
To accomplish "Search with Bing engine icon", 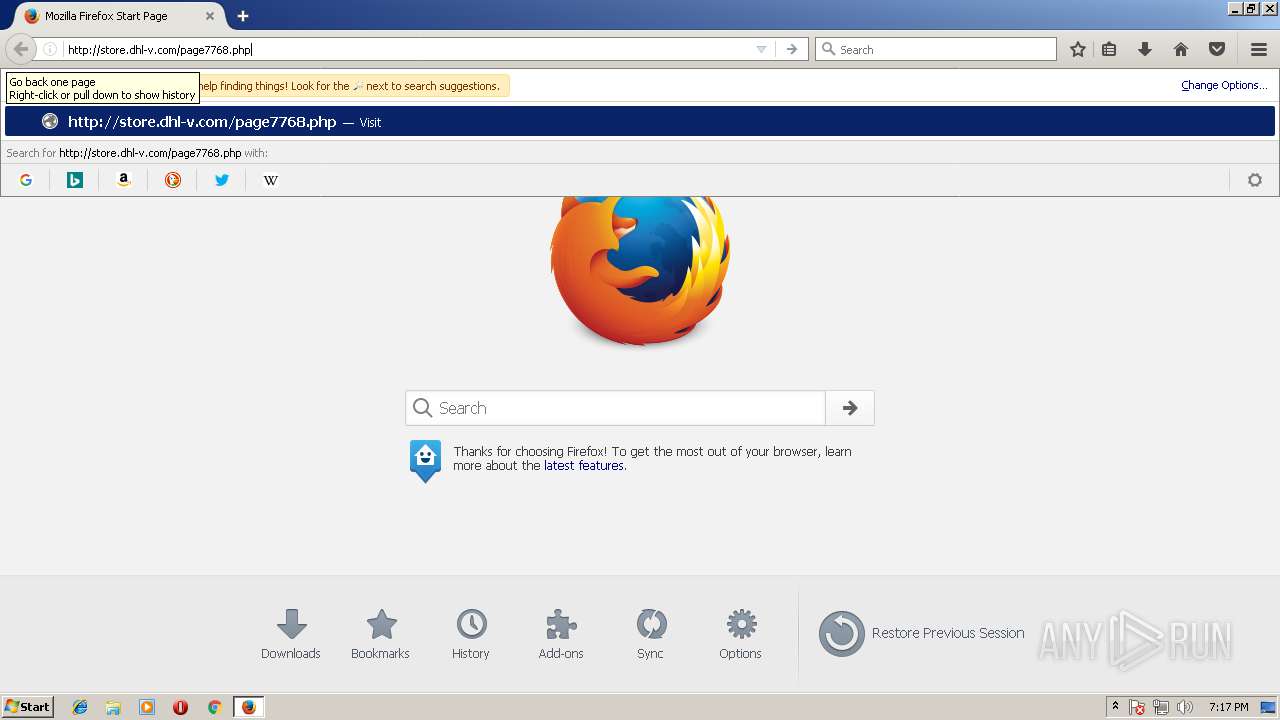I will pos(75,180).
